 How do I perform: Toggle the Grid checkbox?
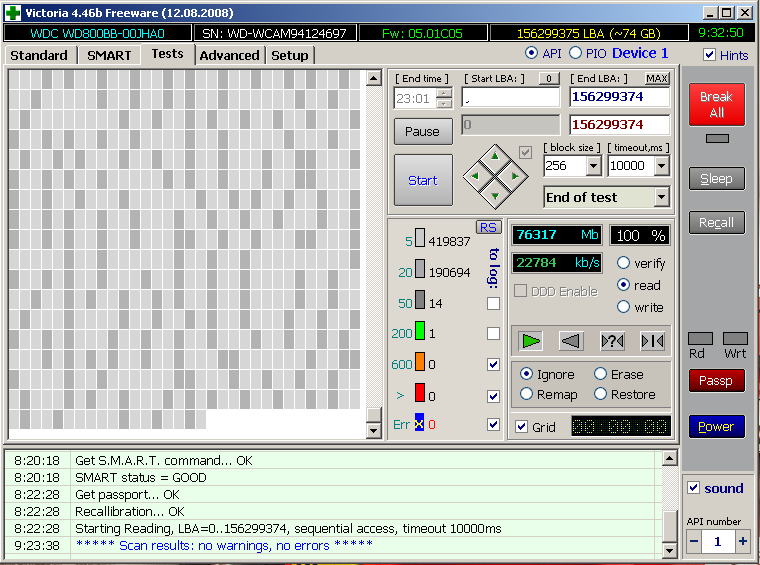tap(522, 427)
